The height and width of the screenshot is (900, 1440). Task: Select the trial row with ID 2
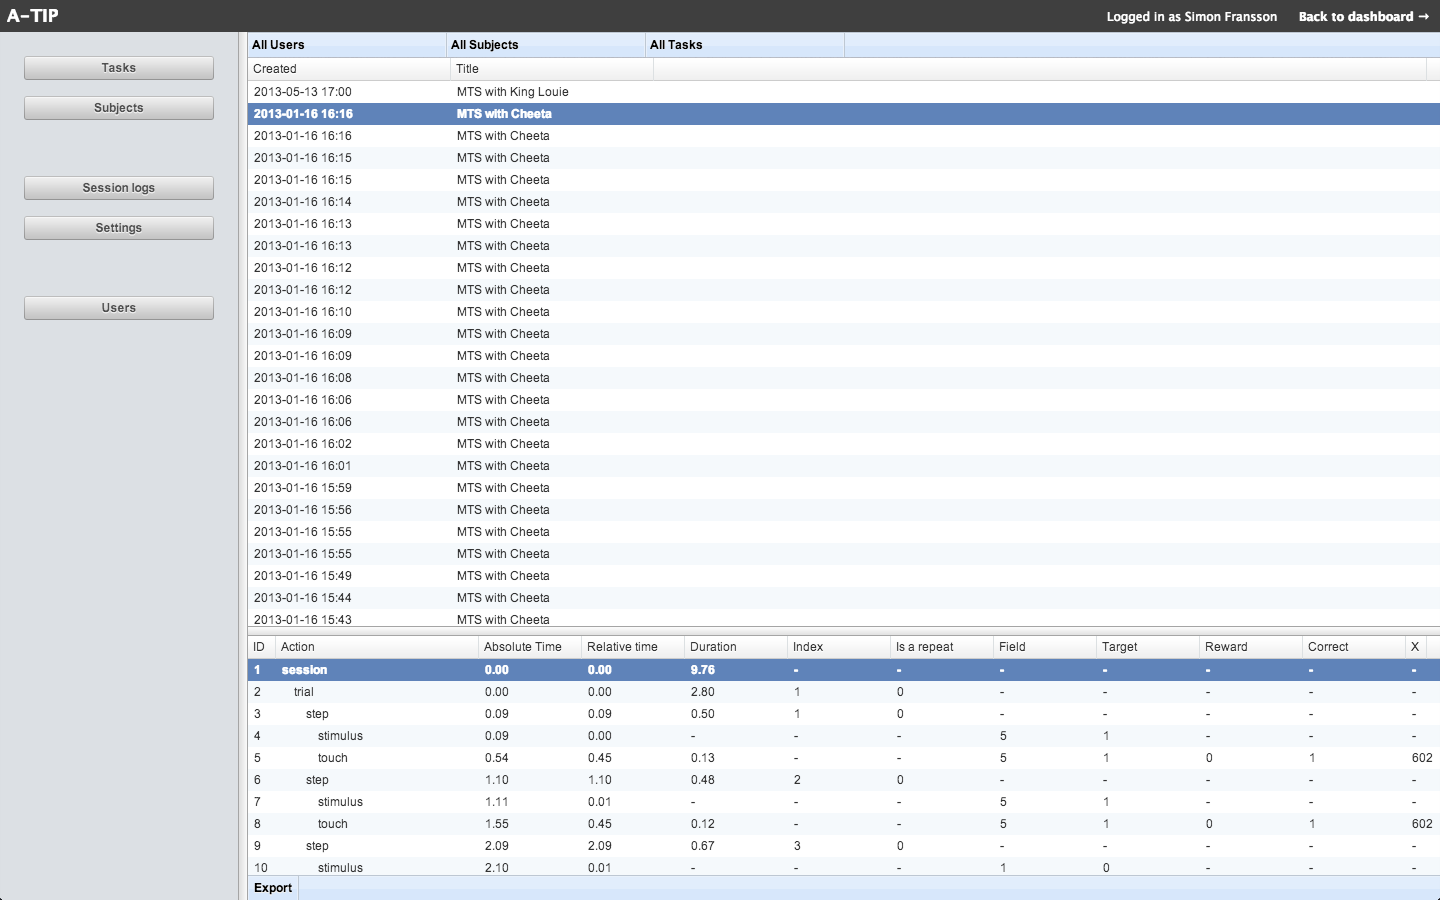click(303, 692)
